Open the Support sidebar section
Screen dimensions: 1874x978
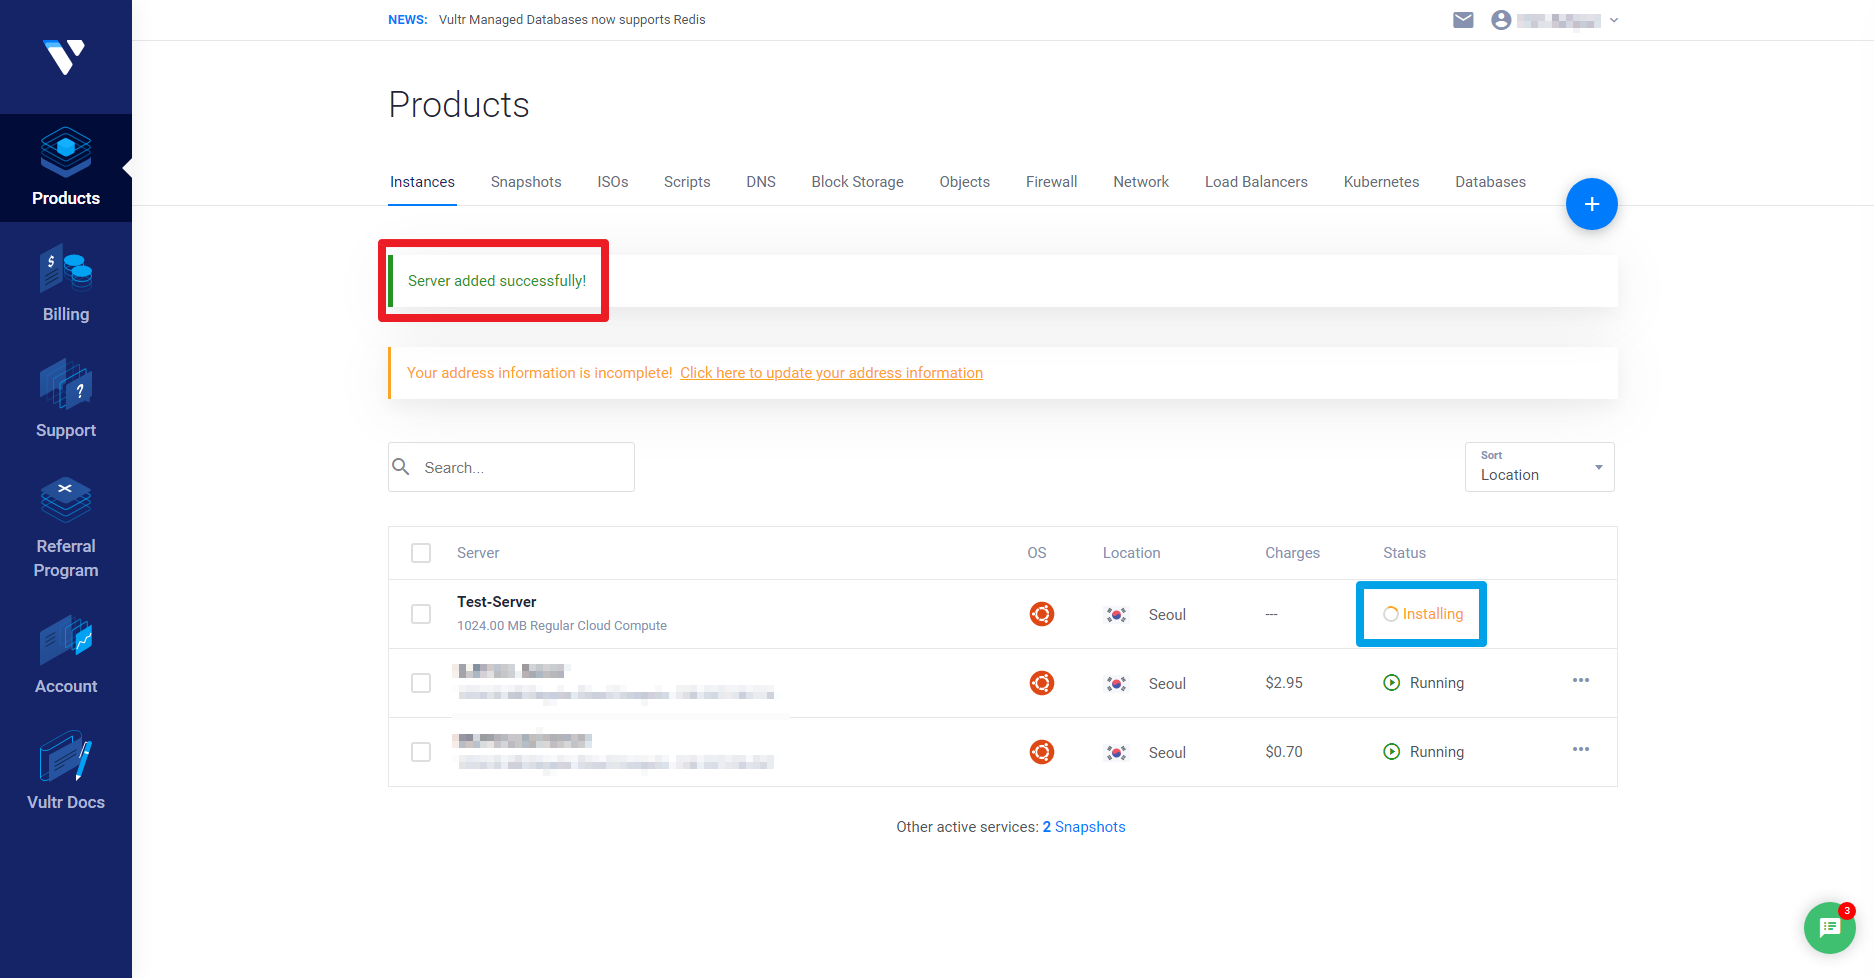tap(66, 400)
